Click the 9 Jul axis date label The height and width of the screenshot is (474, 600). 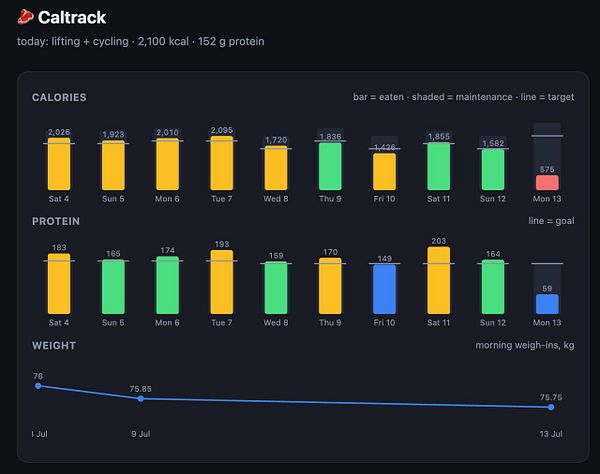click(141, 434)
